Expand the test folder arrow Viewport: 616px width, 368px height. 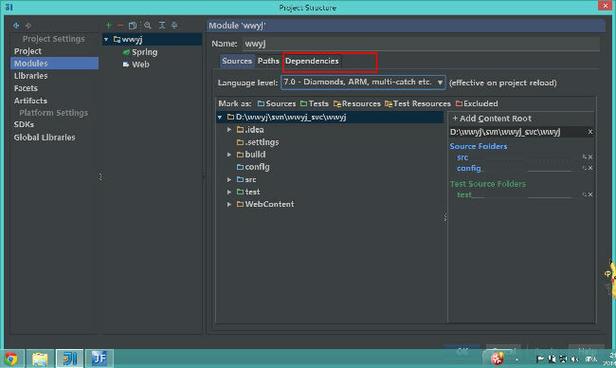point(229,192)
